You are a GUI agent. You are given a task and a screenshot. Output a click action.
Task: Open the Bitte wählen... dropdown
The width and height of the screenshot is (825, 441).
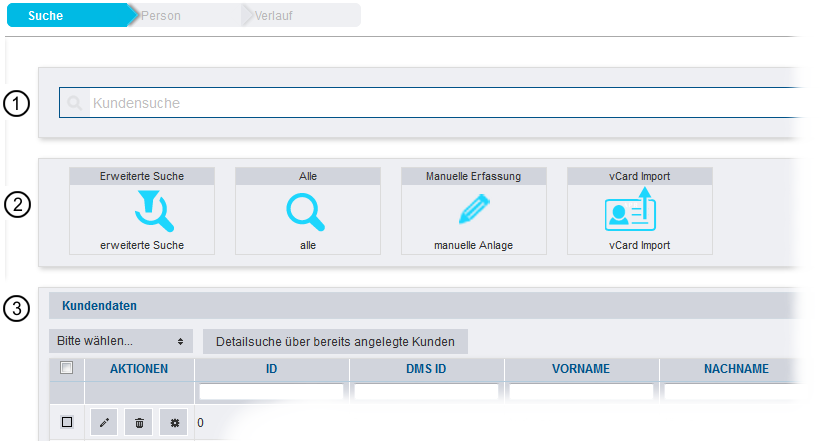[121, 341]
